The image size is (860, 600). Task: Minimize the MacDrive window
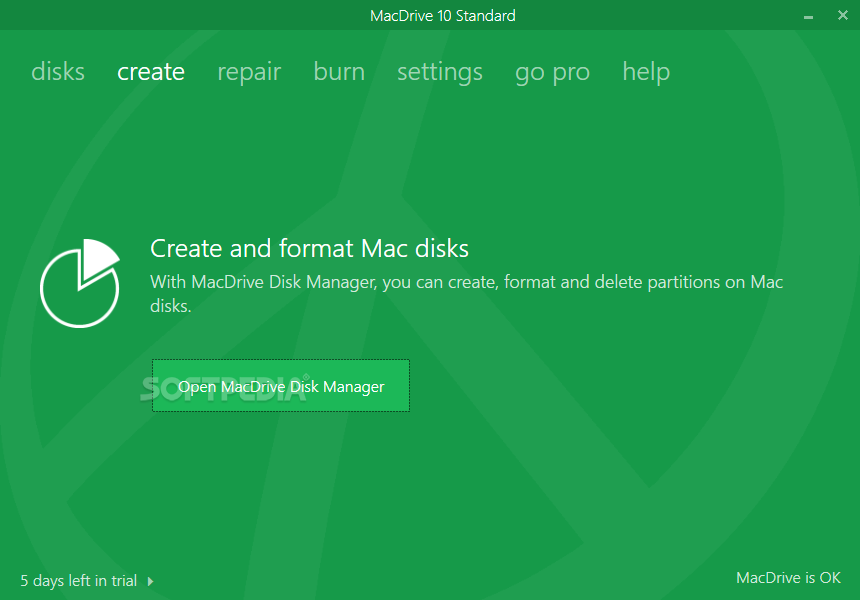pos(808,16)
